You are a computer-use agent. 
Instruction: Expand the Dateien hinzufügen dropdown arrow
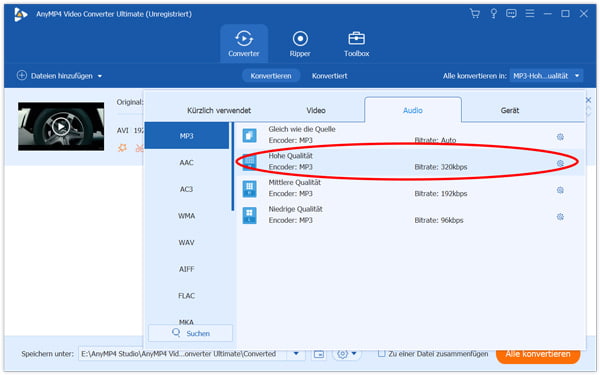pyautogui.click(x=100, y=76)
